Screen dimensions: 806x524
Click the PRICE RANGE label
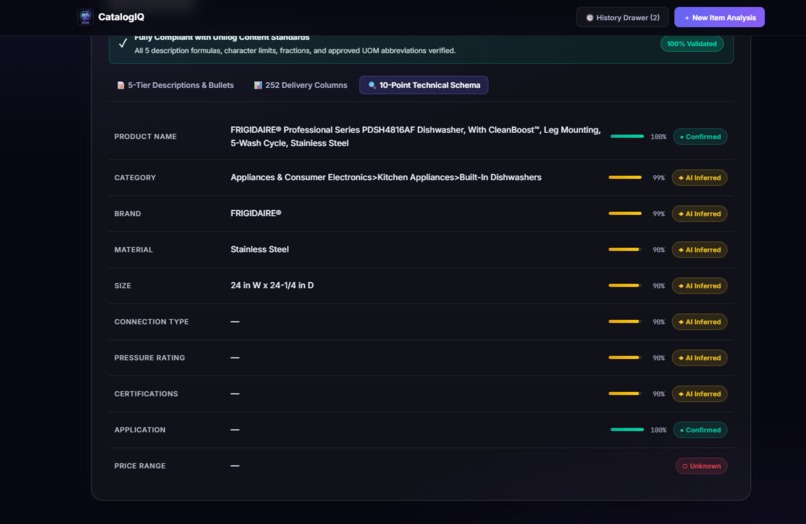pos(140,466)
